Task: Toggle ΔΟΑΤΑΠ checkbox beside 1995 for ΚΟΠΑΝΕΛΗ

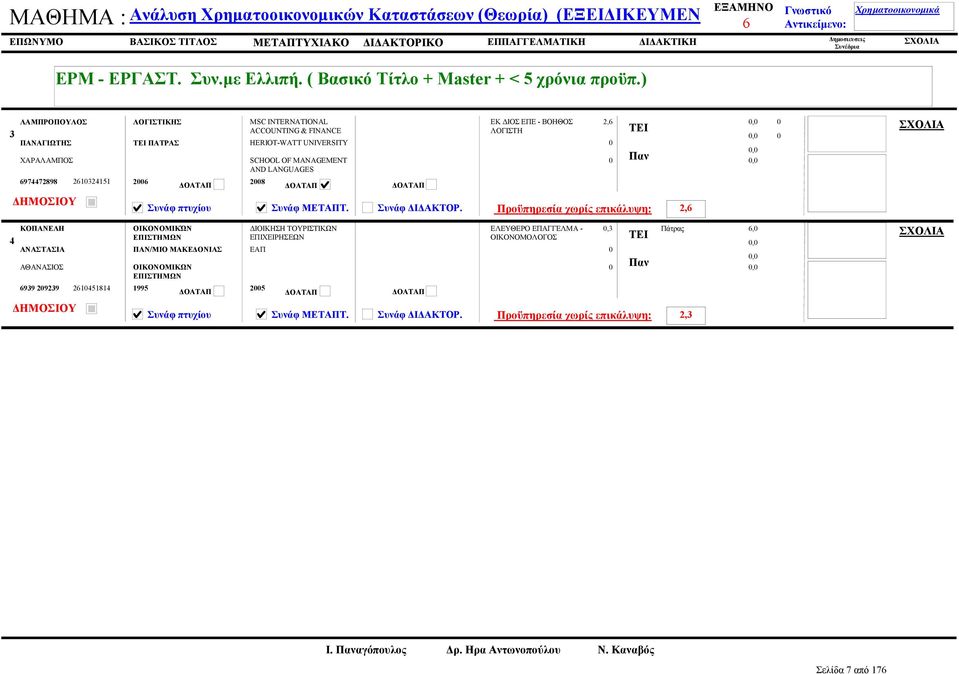Action: (218, 291)
